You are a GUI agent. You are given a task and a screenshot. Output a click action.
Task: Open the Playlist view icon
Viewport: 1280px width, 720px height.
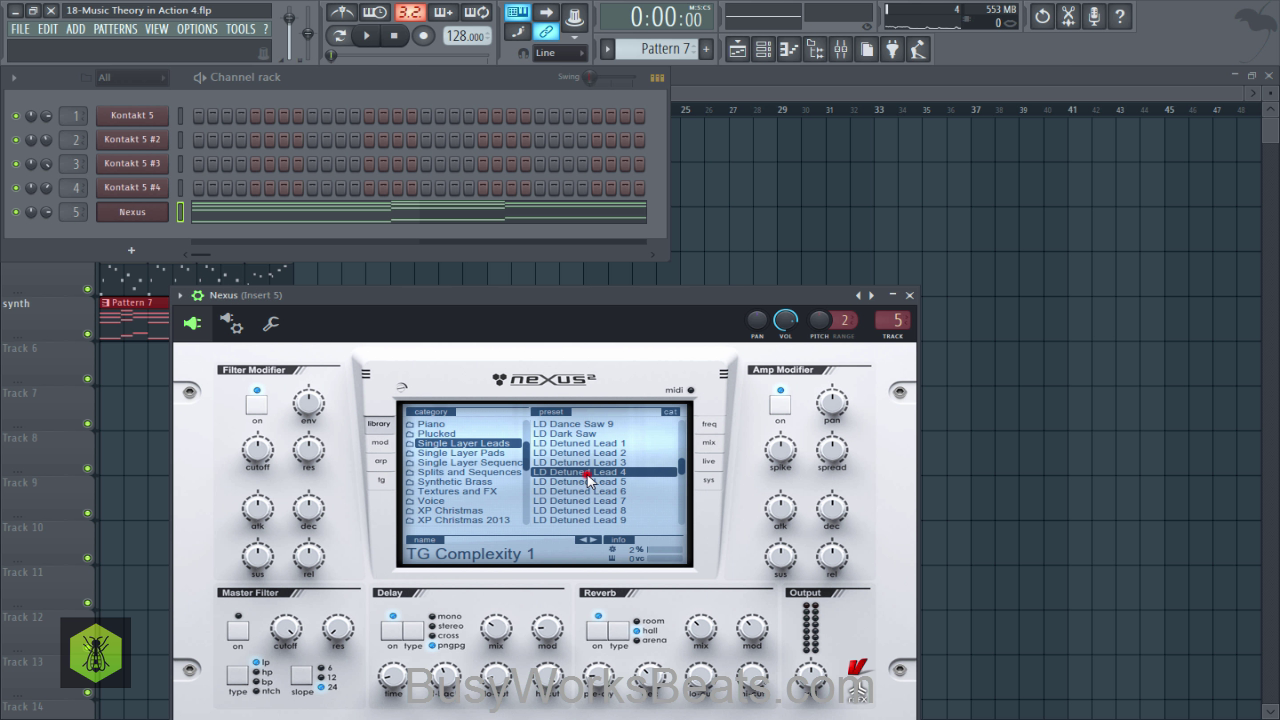pyautogui.click(x=738, y=49)
